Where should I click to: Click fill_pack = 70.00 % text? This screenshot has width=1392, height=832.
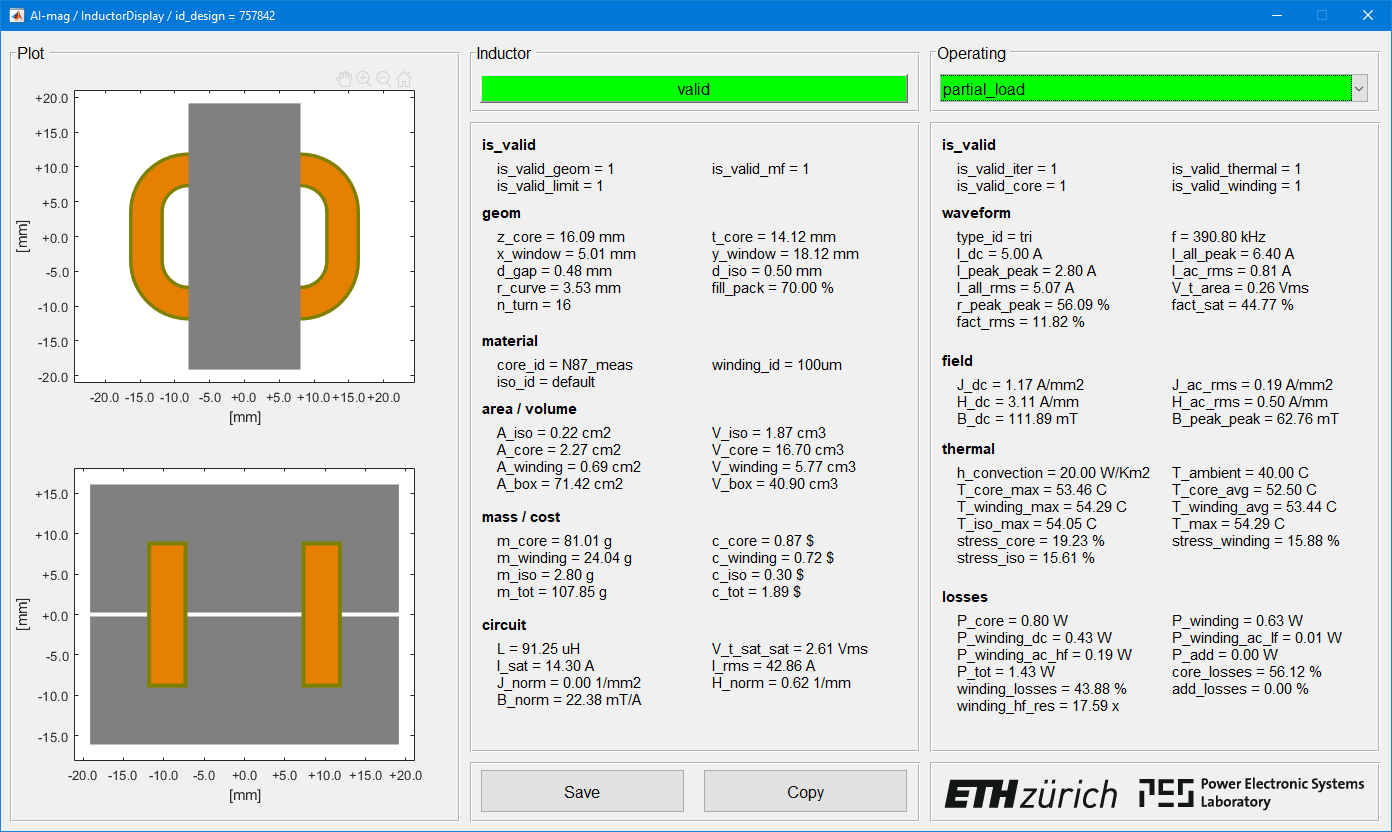(773, 288)
